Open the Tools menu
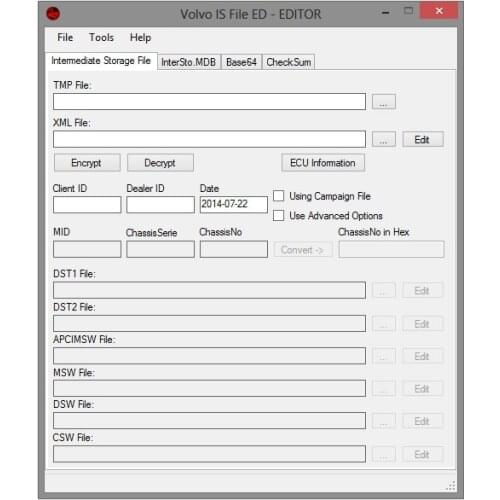500x500 pixels. coord(101,37)
